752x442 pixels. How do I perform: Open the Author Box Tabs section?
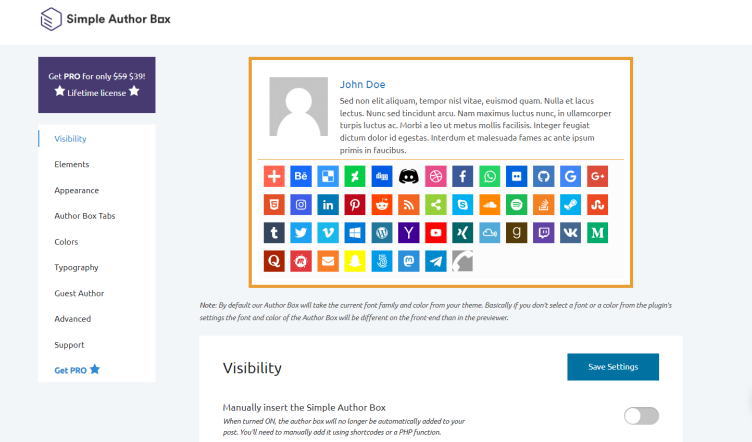click(85, 215)
